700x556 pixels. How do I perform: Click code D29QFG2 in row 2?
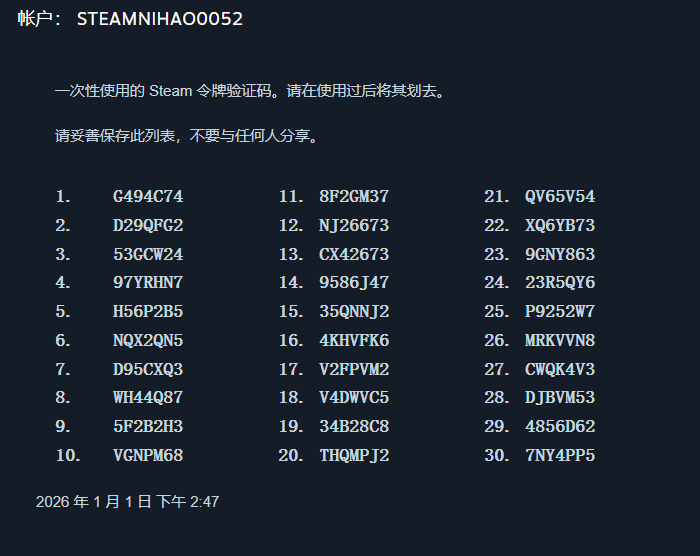pyautogui.click(x=148, y=225)
